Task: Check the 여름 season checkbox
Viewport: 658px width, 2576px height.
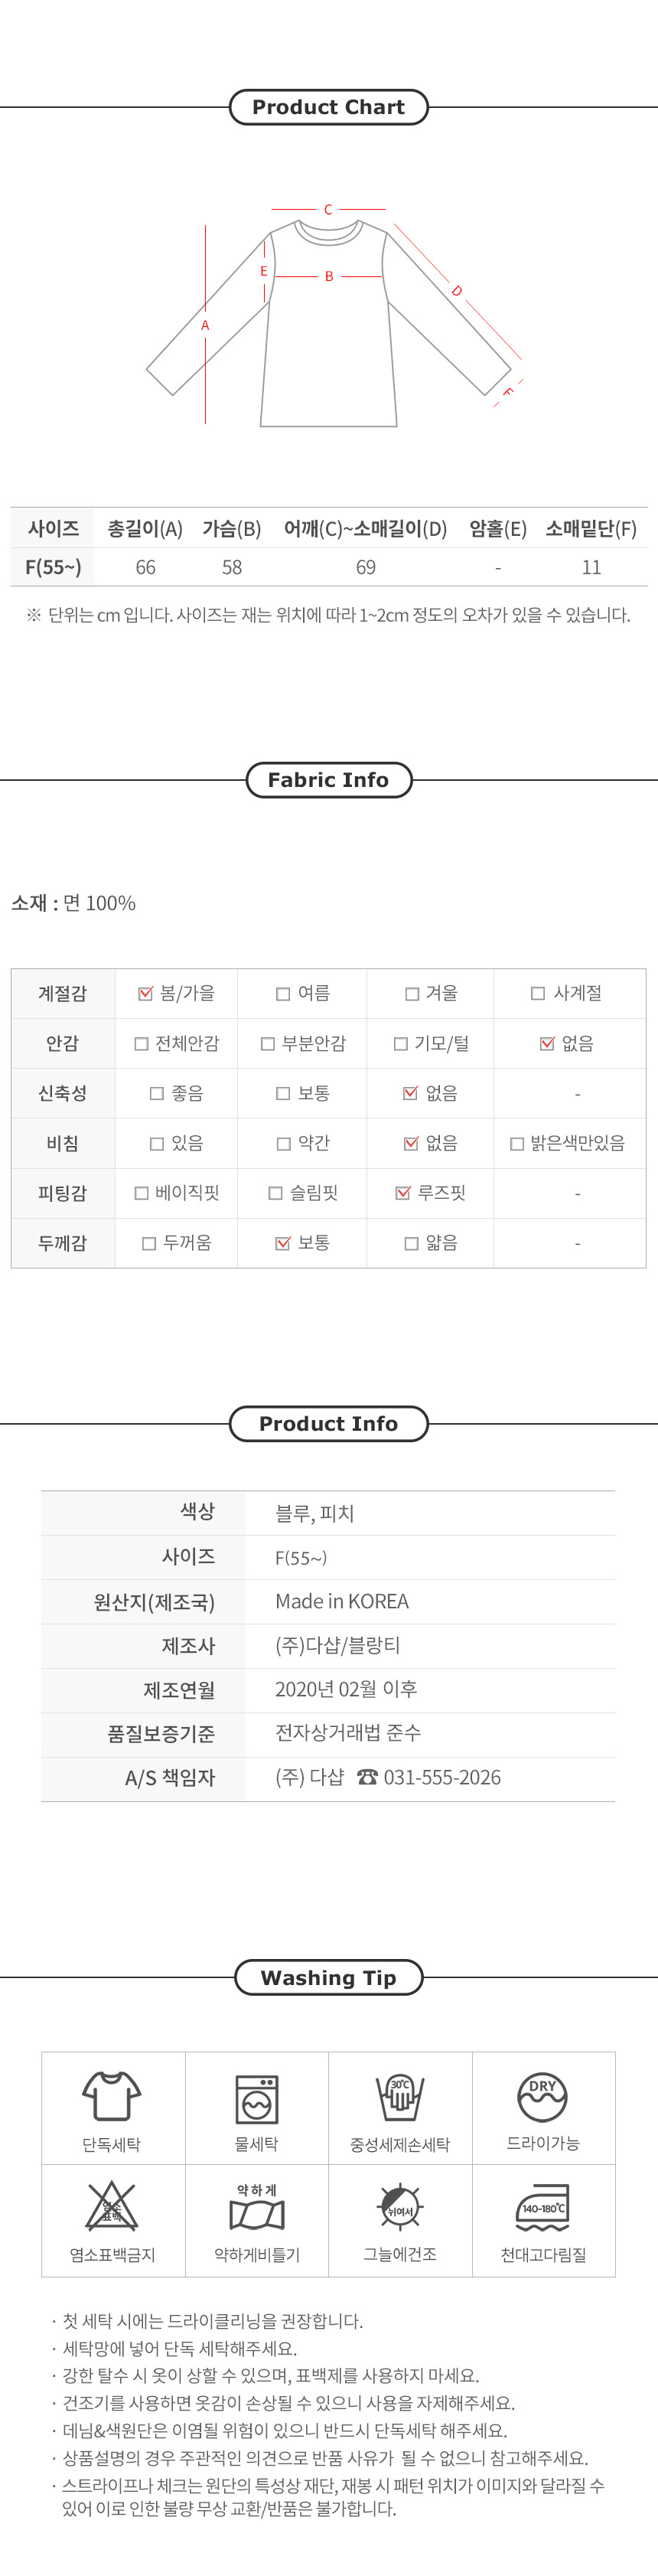Action: point(283,993)
